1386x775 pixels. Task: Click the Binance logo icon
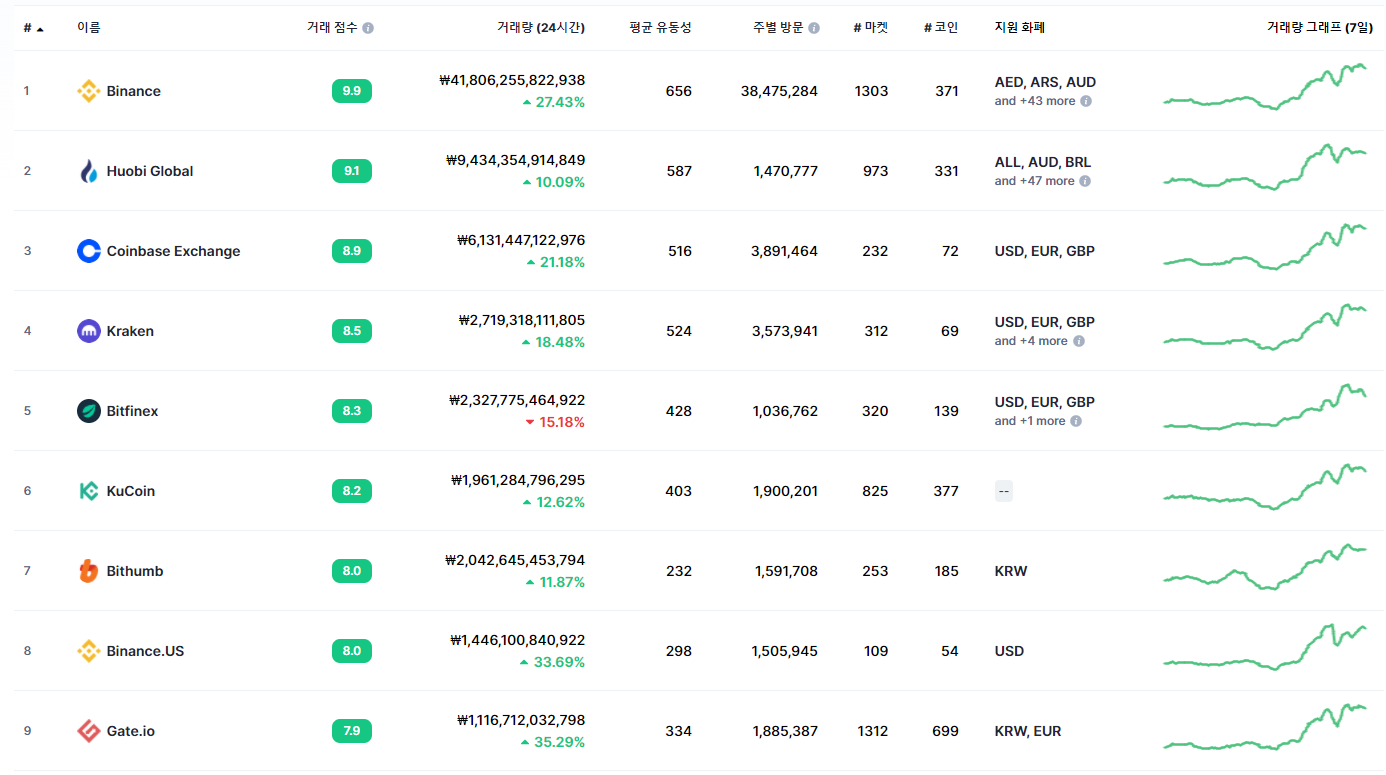pos(89,91)
